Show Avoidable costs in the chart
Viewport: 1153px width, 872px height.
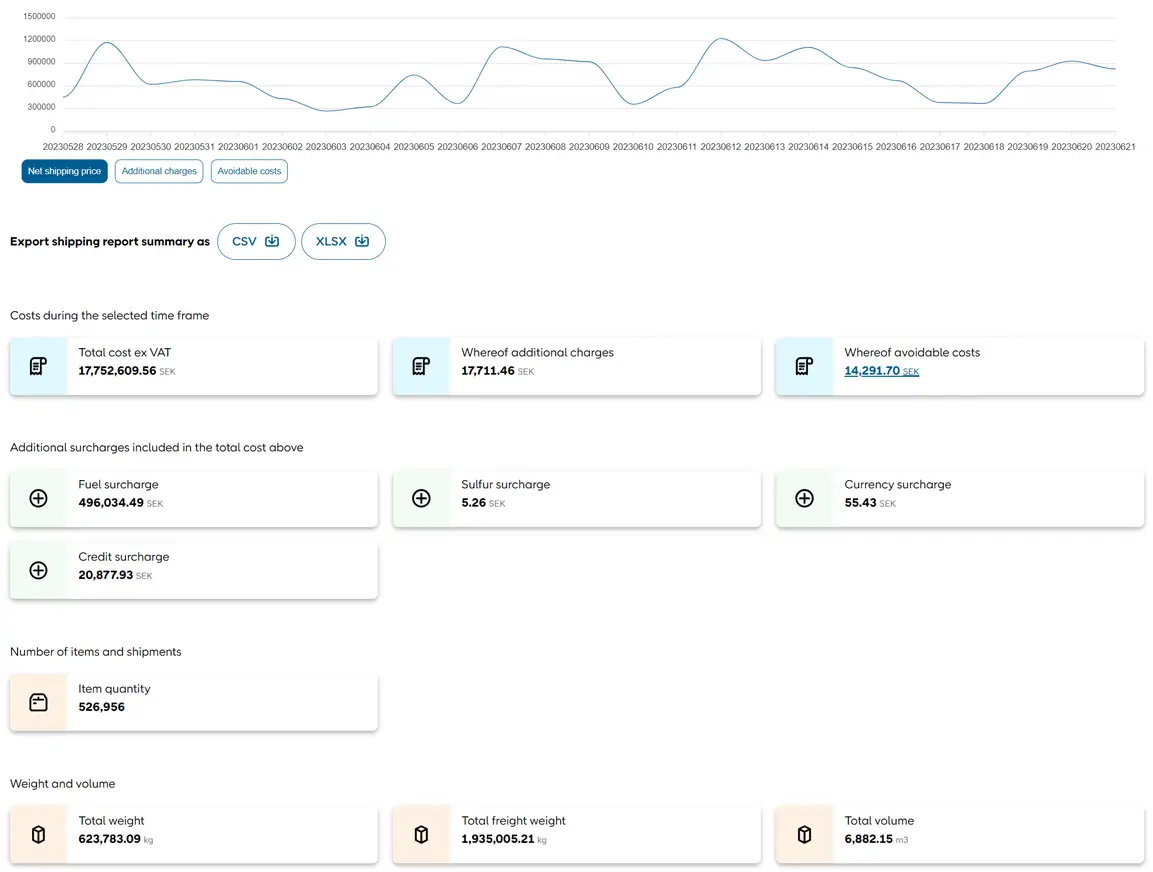point(249,171)
